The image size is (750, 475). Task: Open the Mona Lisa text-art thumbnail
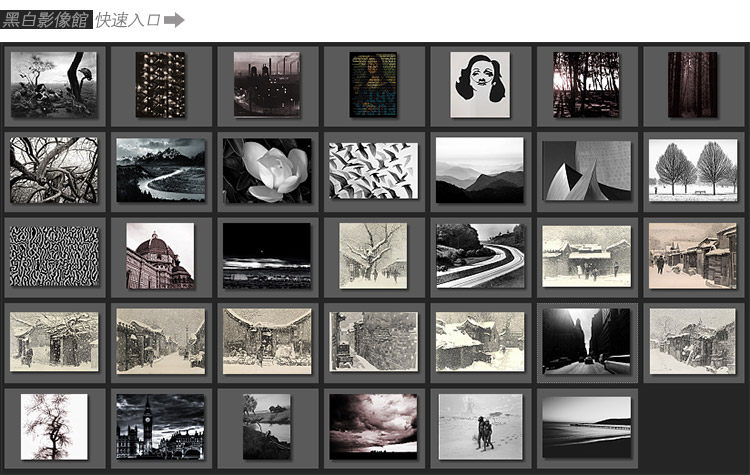[x=373, y=85]
